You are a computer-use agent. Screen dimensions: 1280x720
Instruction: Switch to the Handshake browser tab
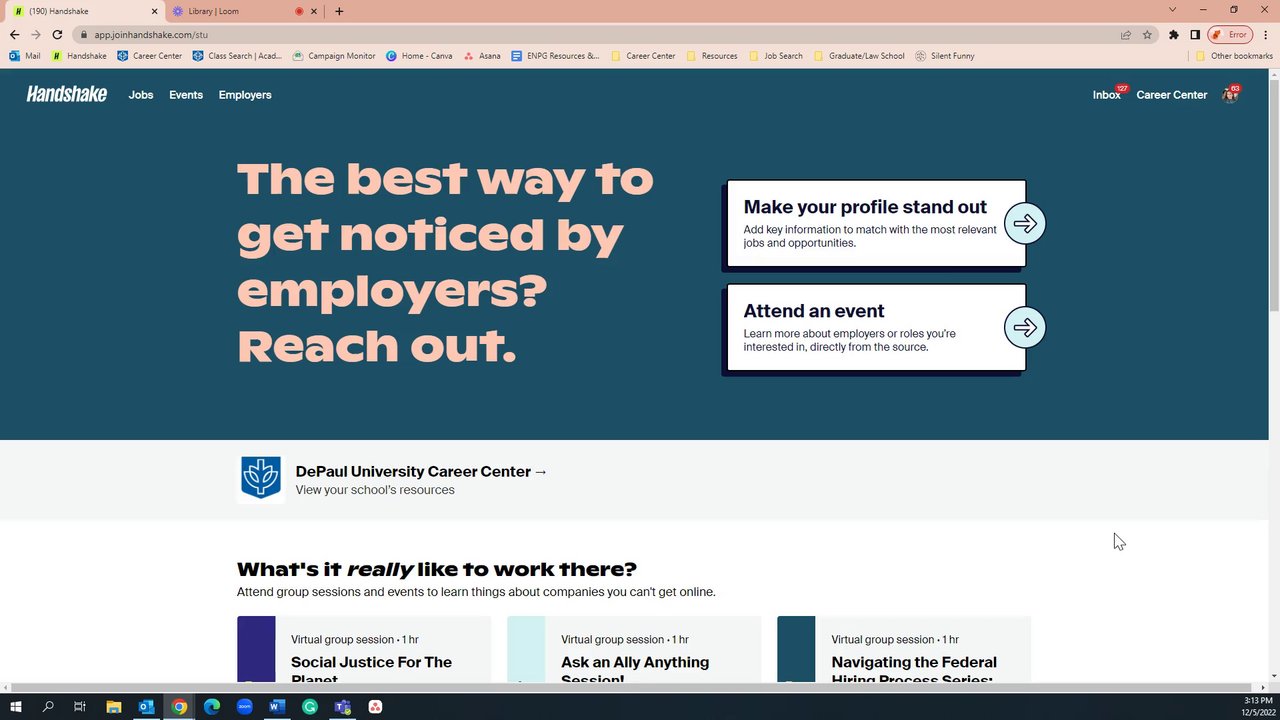tap(83, 11)
